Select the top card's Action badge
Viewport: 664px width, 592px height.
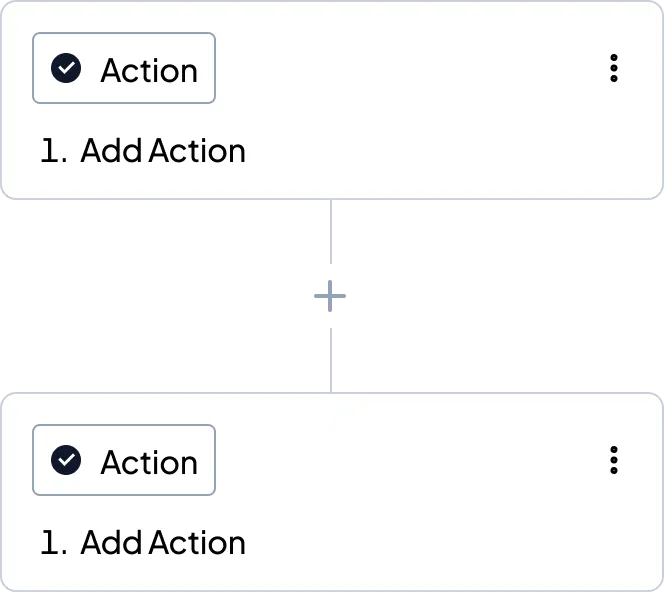[124, 68]
